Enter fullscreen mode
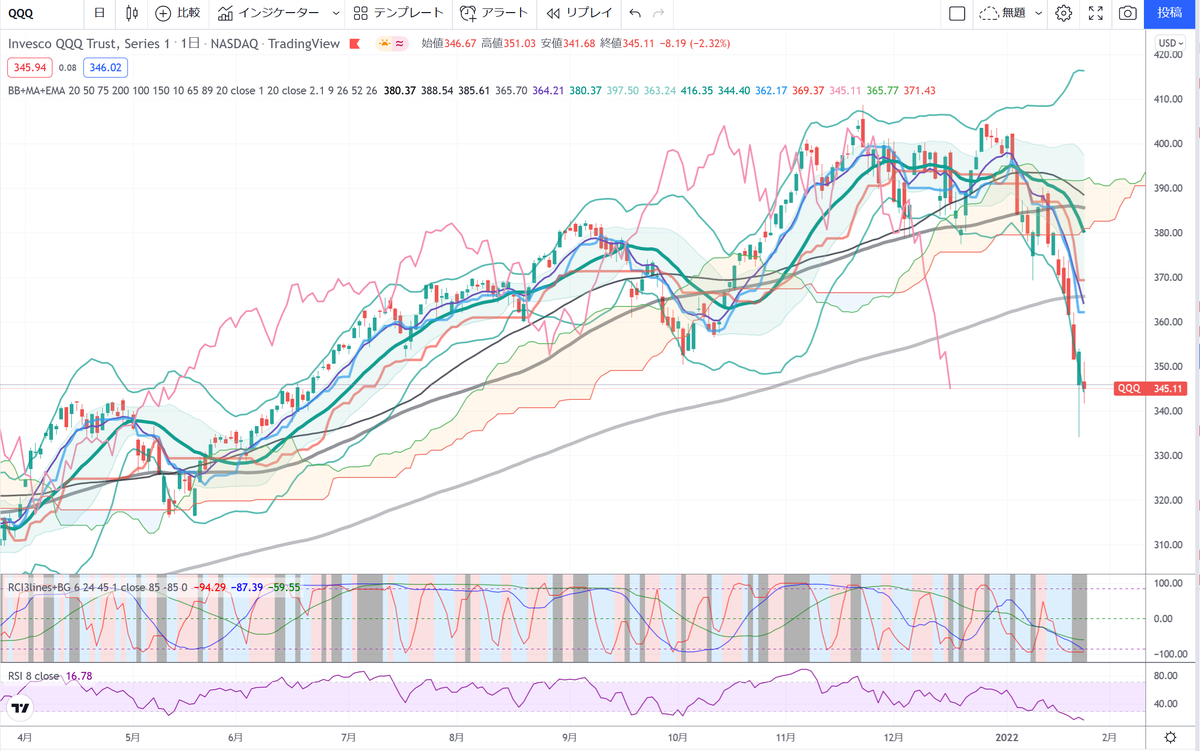Image resolution: width=1200 pixels, height=751 pixels. coord(1096,13)
